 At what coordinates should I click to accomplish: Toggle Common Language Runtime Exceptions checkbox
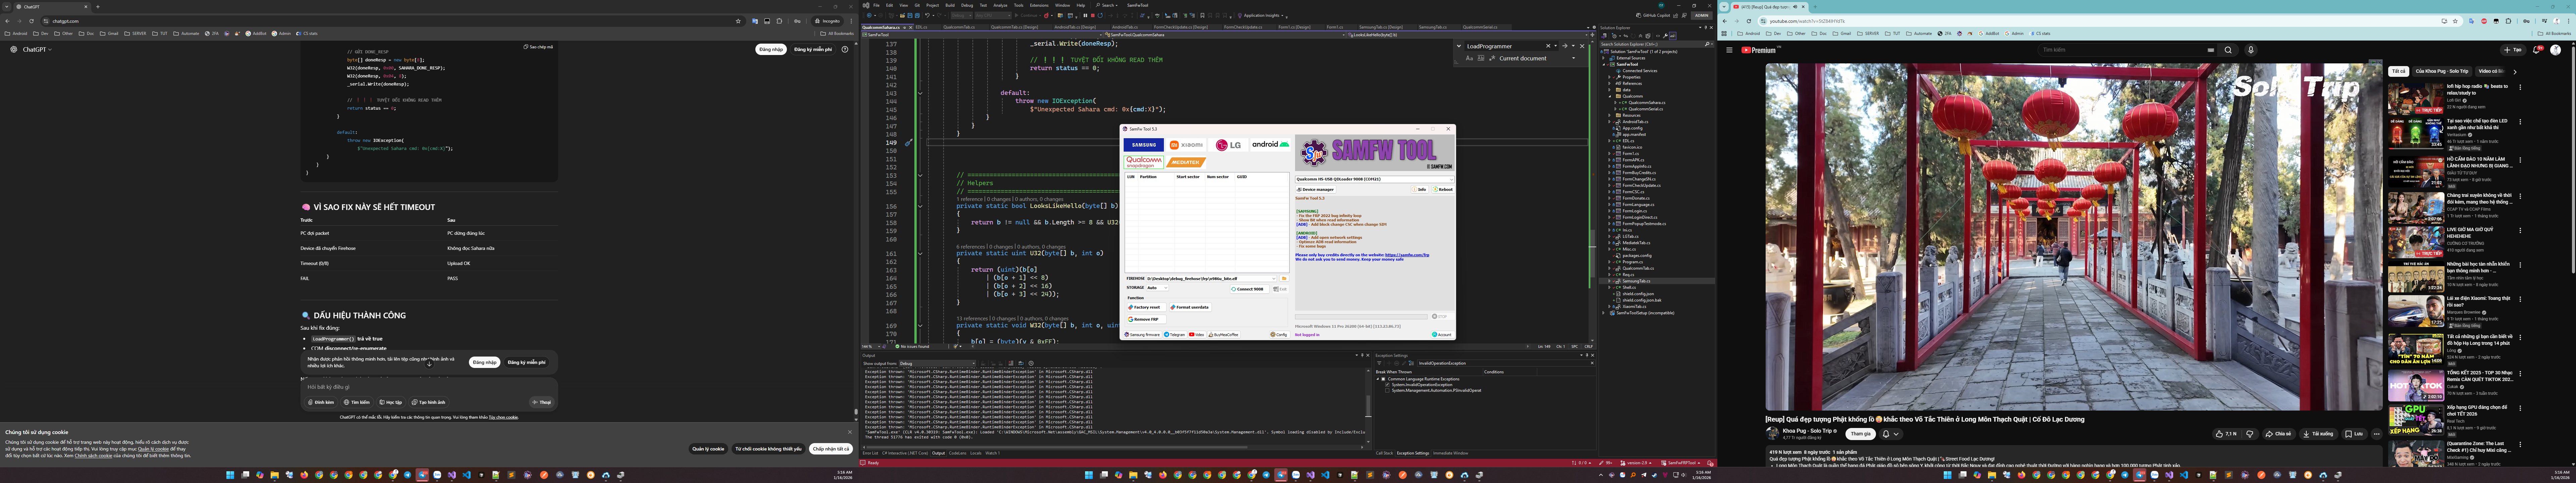point(1383,379)
